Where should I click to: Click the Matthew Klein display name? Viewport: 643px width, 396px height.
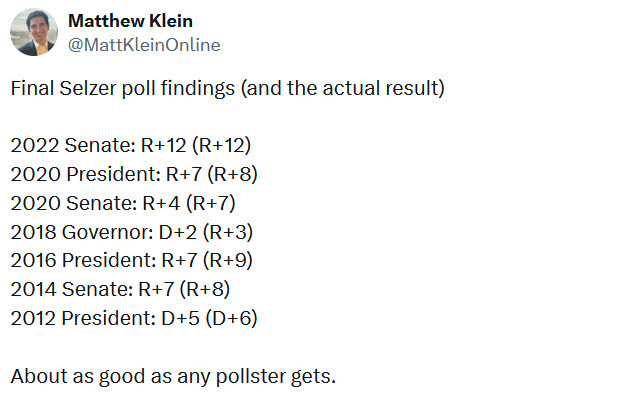coord(130,21)
